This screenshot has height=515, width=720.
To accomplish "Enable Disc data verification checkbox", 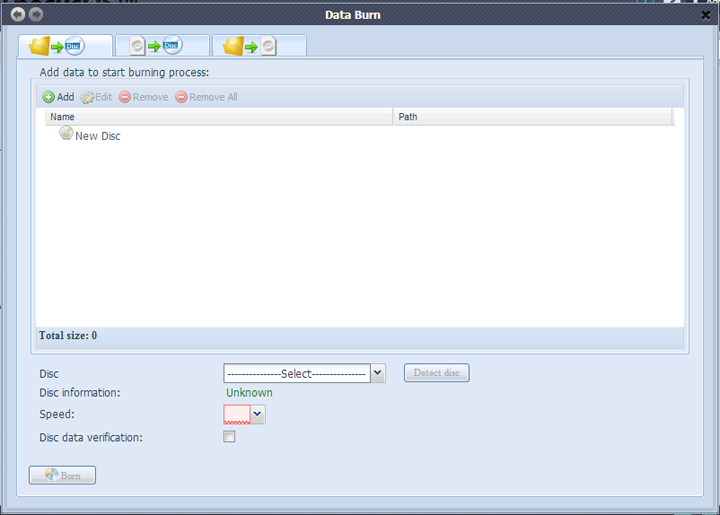I will tap(229, 437).
